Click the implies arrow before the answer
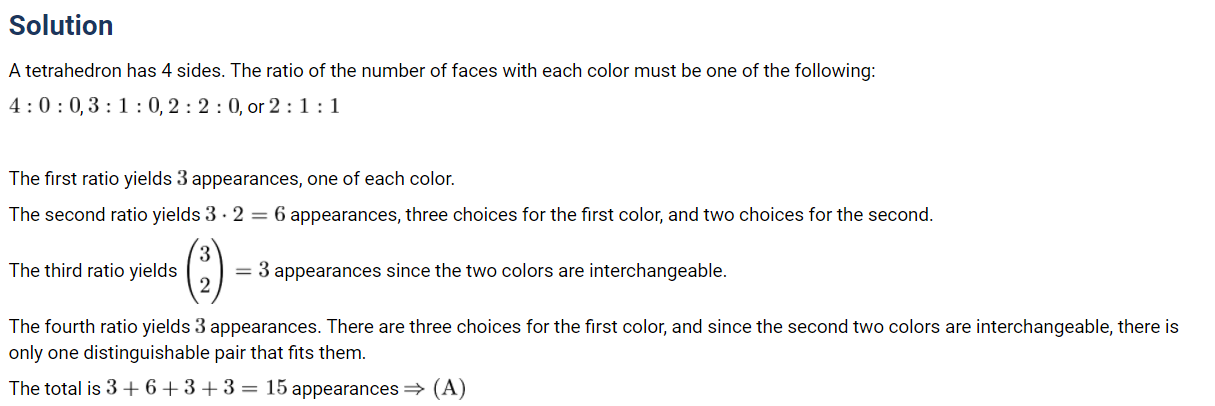This screenshot has height=406, width=1215. [415, 388]
